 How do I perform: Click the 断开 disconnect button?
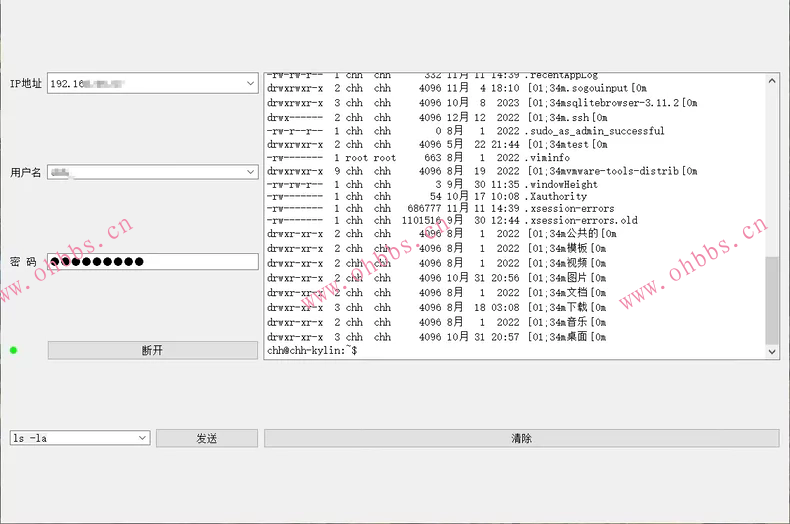[x=152, y=351]
